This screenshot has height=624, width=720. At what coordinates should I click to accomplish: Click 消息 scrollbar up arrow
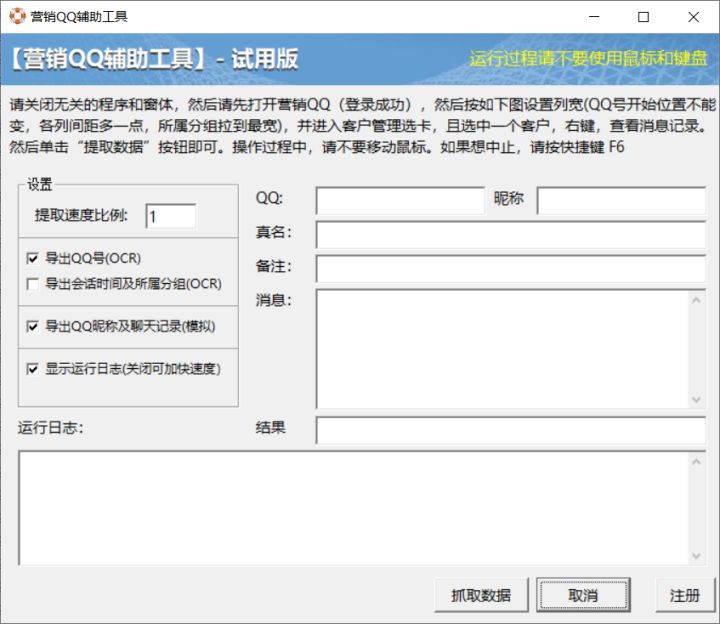point(697,300)
